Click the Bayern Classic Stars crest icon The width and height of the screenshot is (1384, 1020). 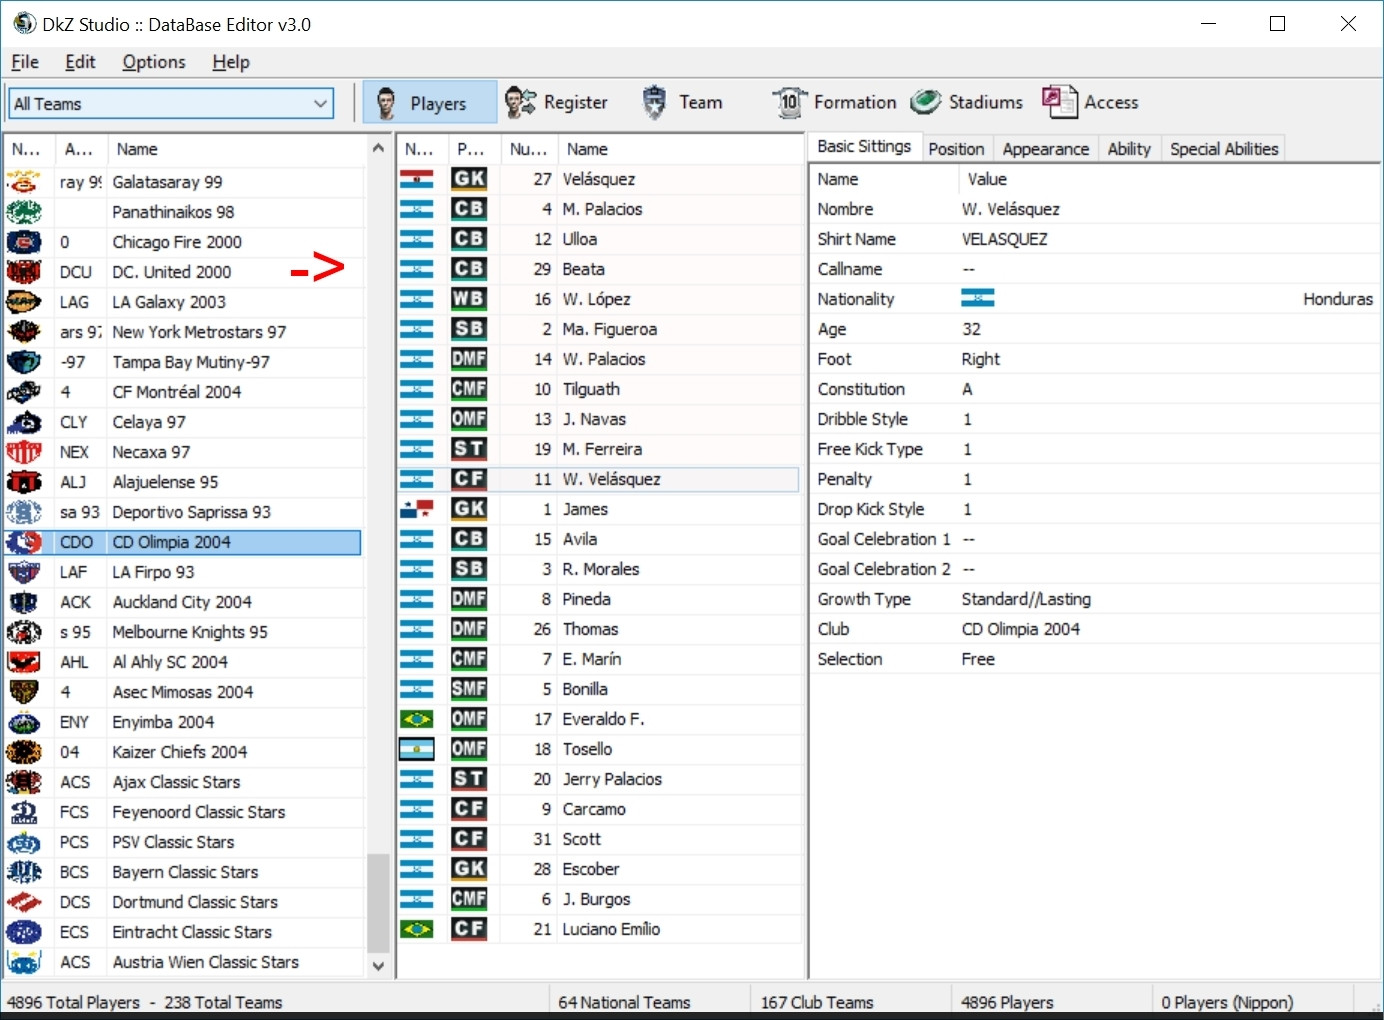coord(24,872)
